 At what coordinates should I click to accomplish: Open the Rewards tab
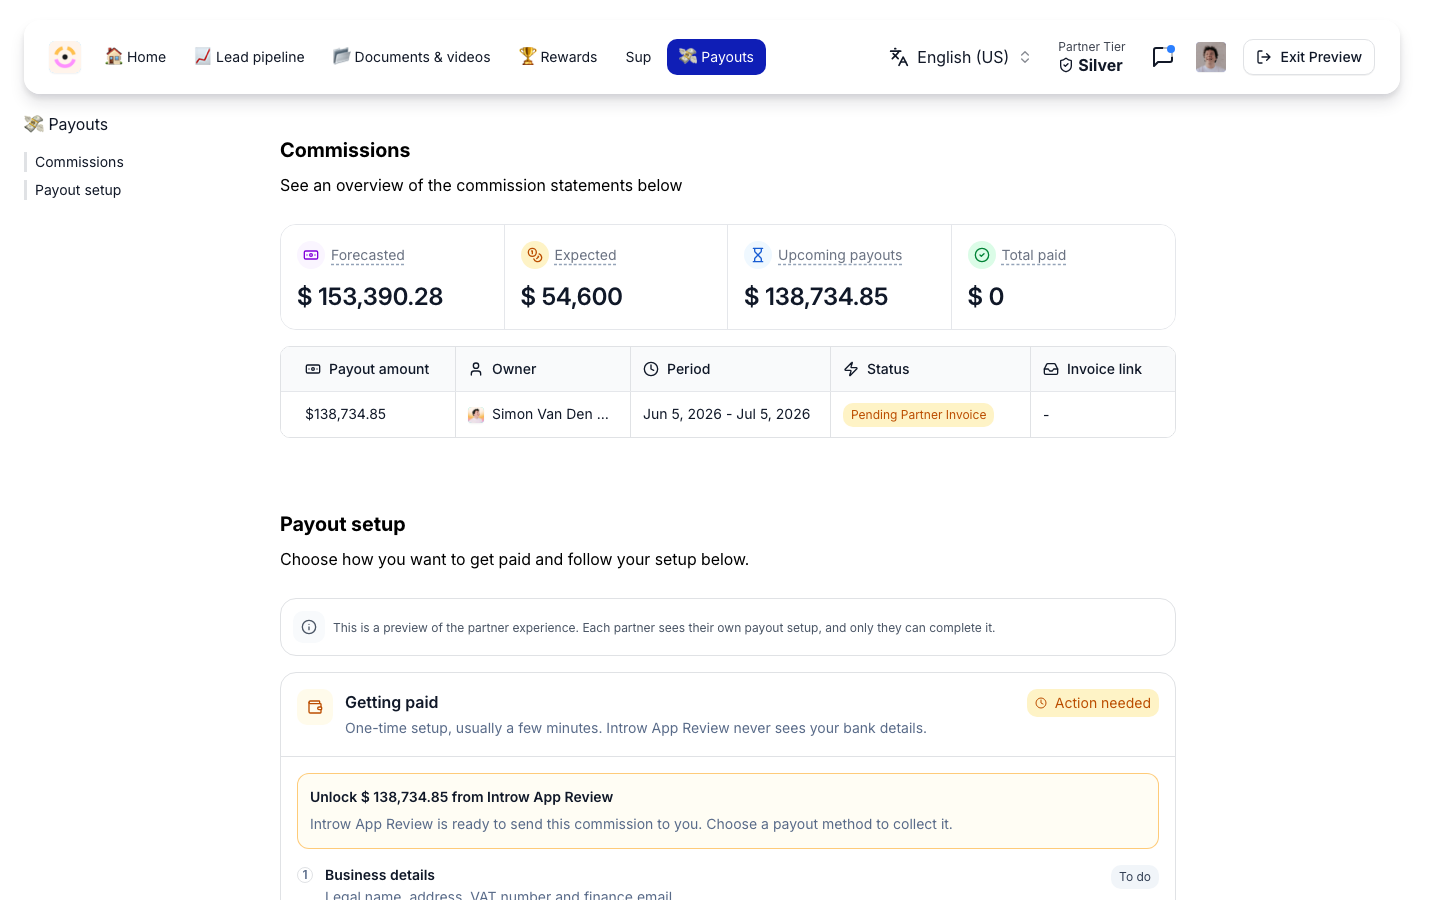[x=558, y=57]
